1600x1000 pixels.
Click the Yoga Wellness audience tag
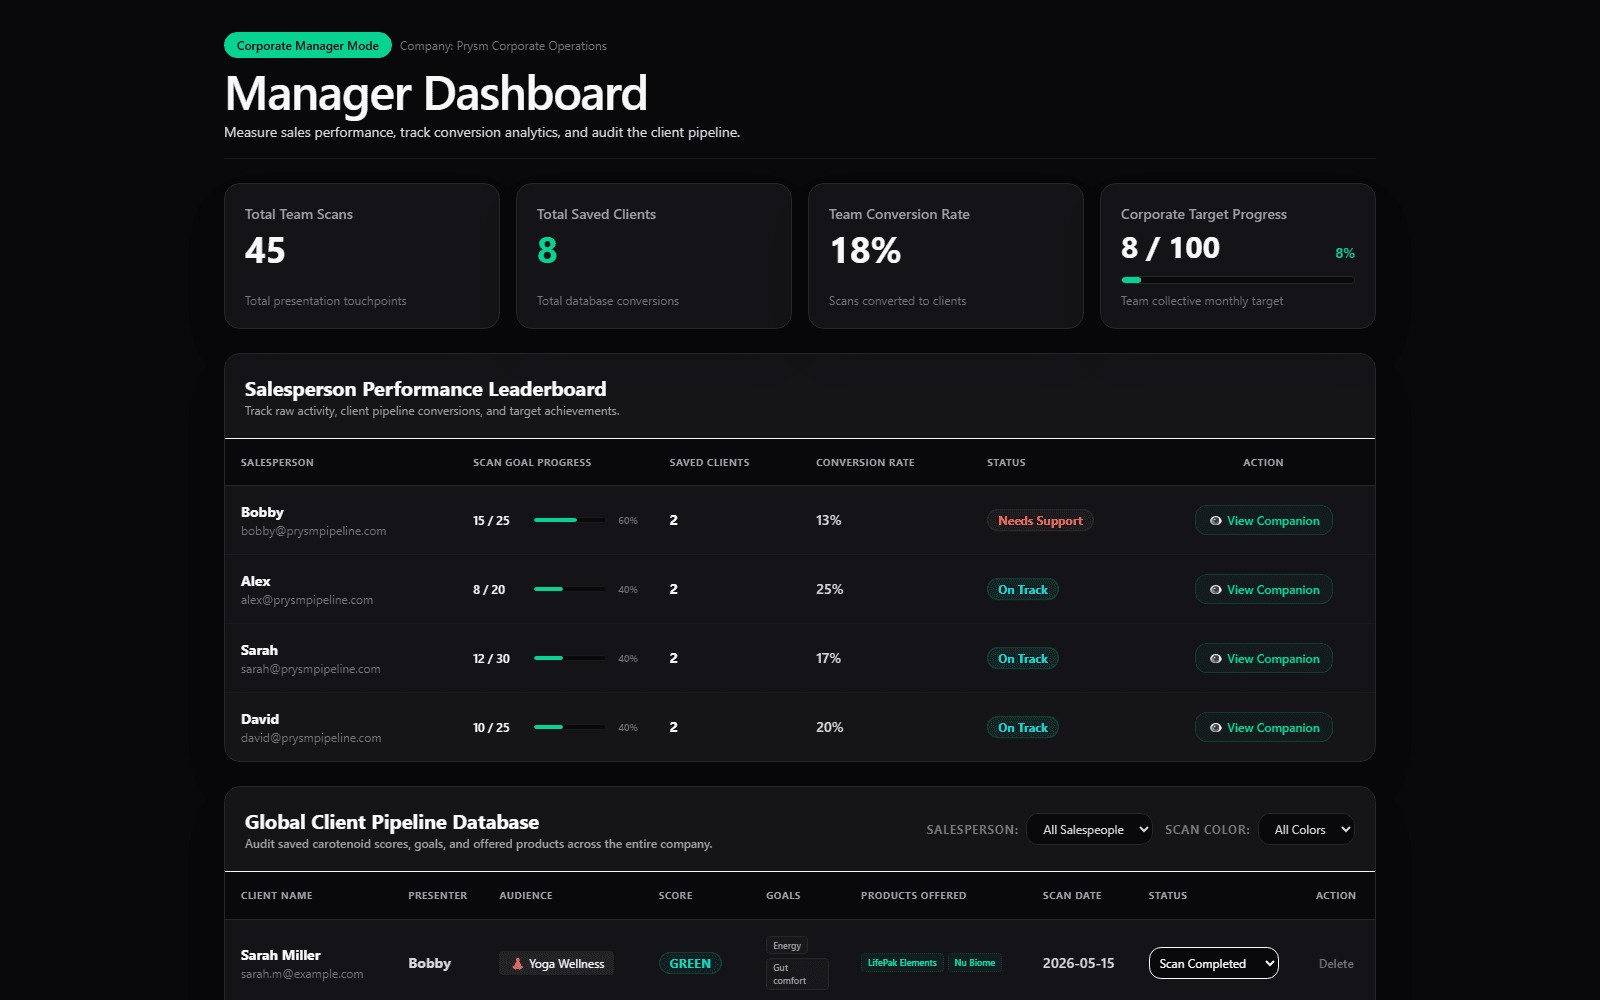tap(556, 964)
